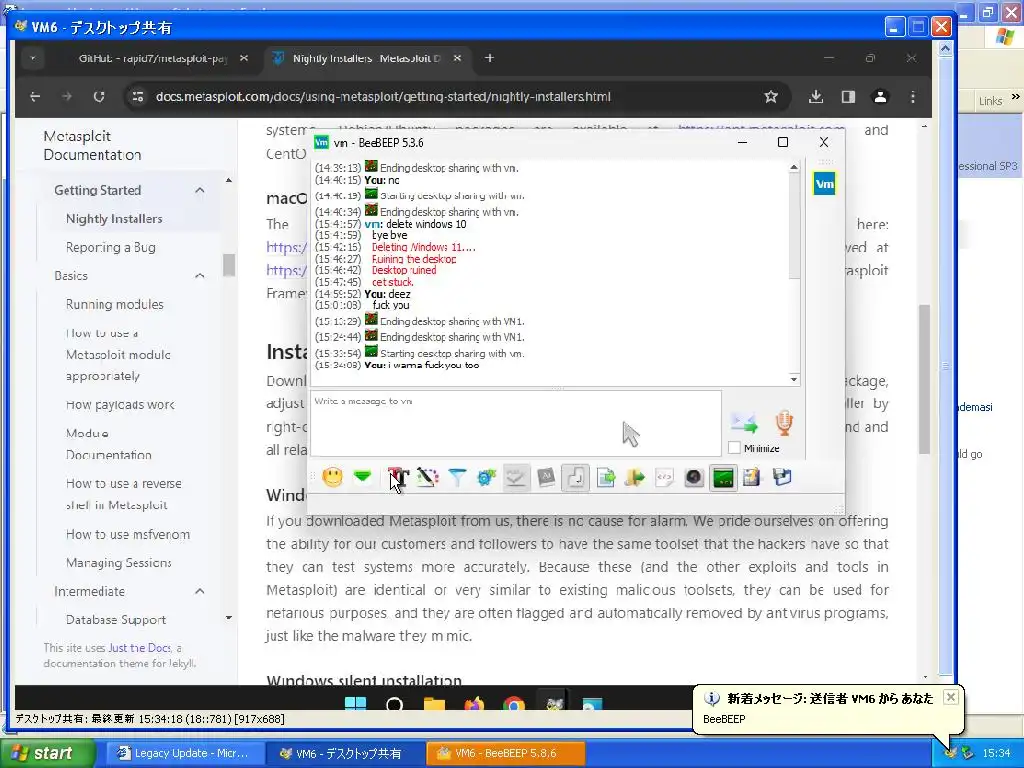Click the send folder arrow icon
The image size is (1024, 768).
point(635,477)
